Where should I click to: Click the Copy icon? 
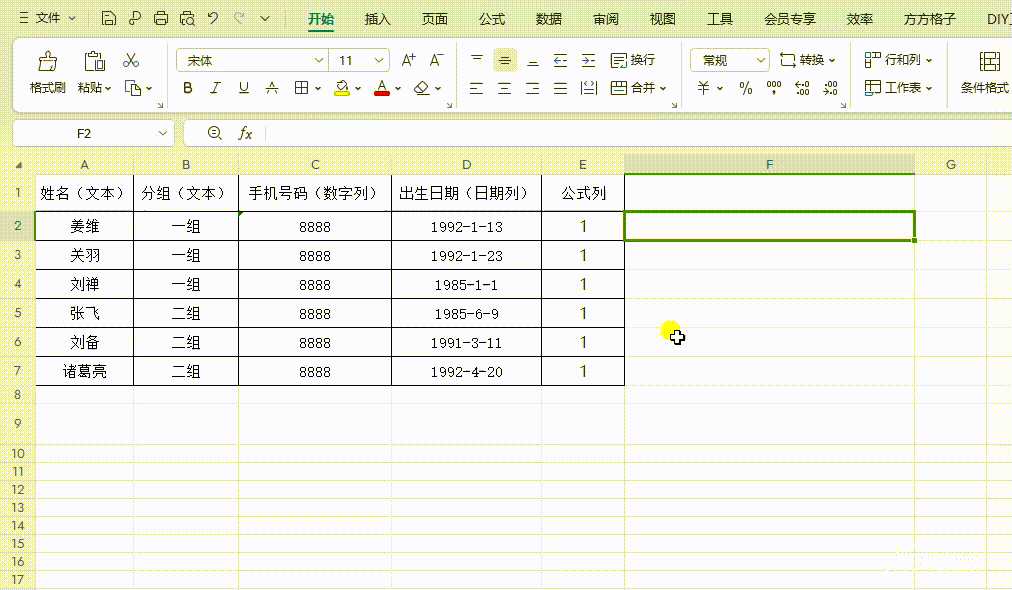(x=133, y=88)
